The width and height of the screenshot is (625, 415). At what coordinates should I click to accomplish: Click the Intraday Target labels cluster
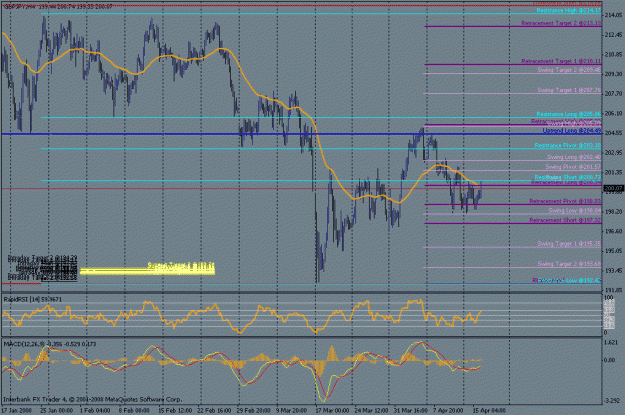43,268
